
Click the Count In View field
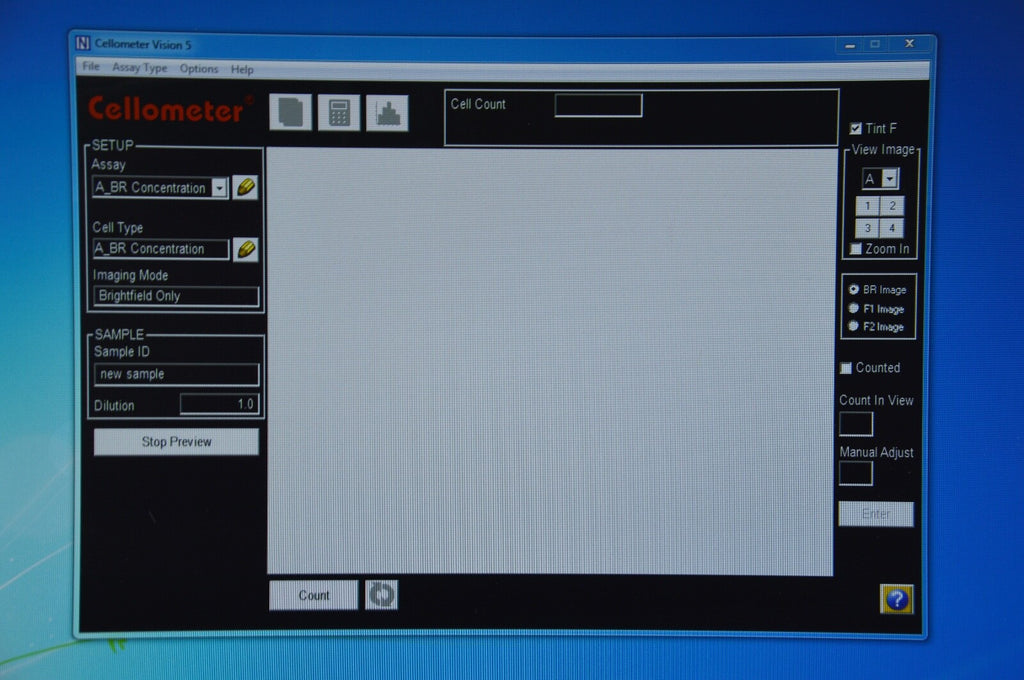[x=856, y=424]
